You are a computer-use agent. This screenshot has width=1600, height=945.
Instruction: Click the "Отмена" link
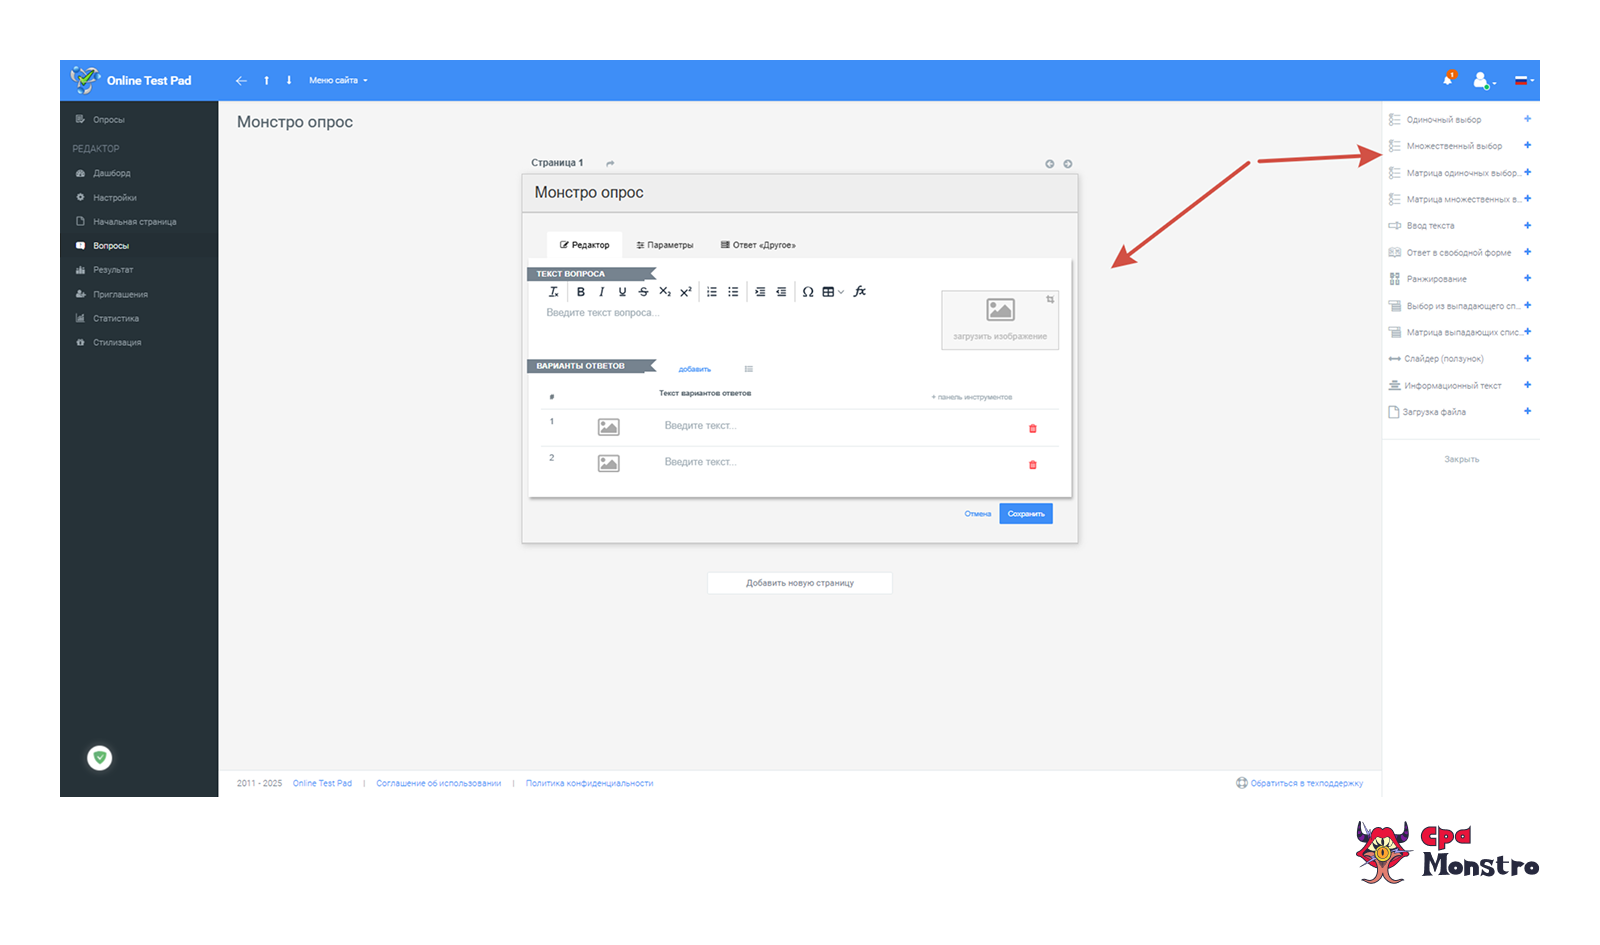pyautogui.click(x=978, y=514)
